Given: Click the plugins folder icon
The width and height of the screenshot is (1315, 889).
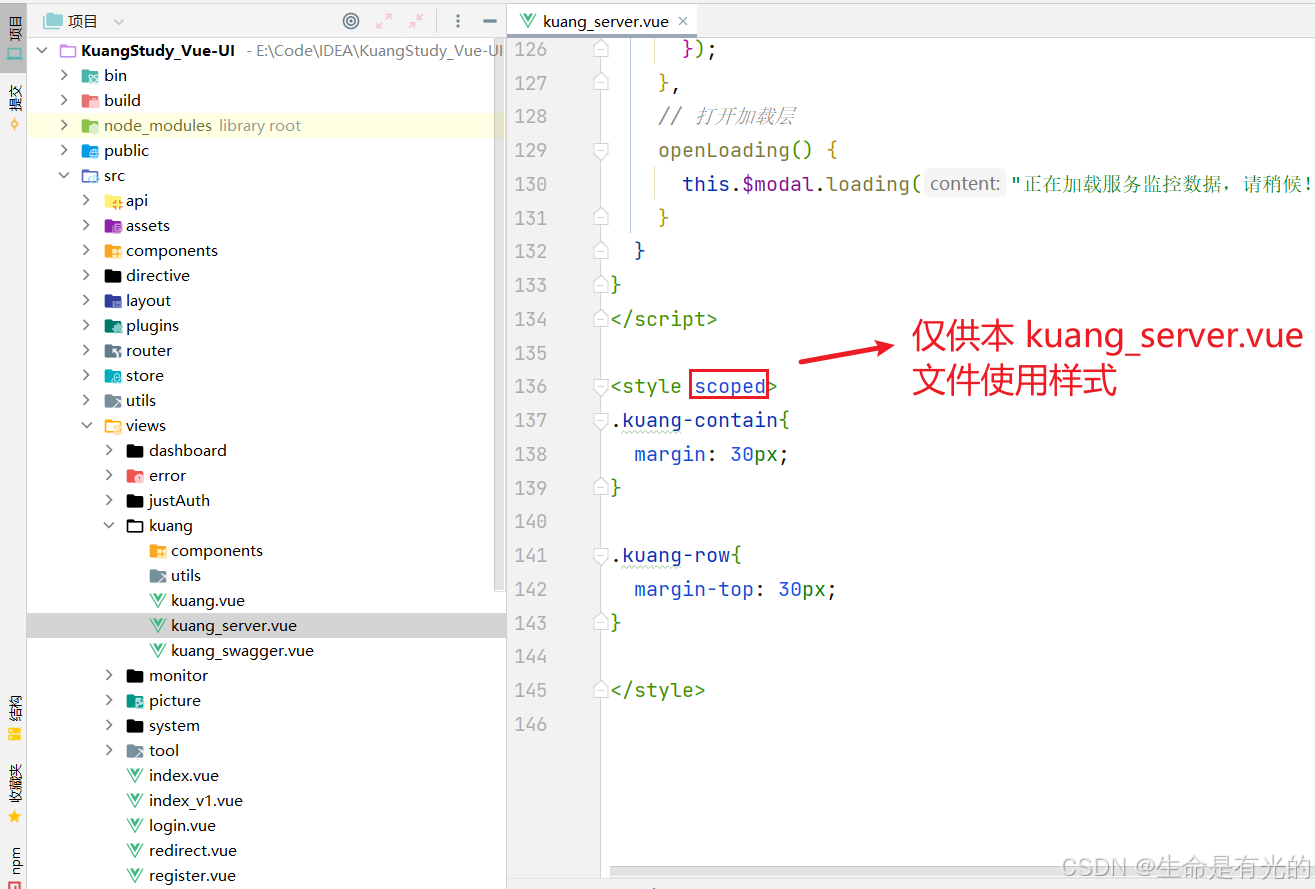Looking at the screenshot, I should (x=113, y=326).
